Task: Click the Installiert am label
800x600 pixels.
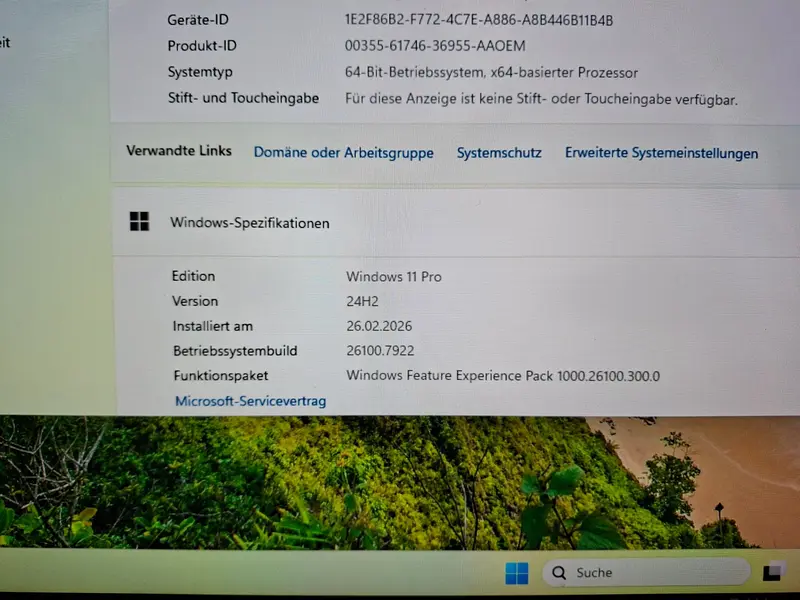Action: [212, 326]
